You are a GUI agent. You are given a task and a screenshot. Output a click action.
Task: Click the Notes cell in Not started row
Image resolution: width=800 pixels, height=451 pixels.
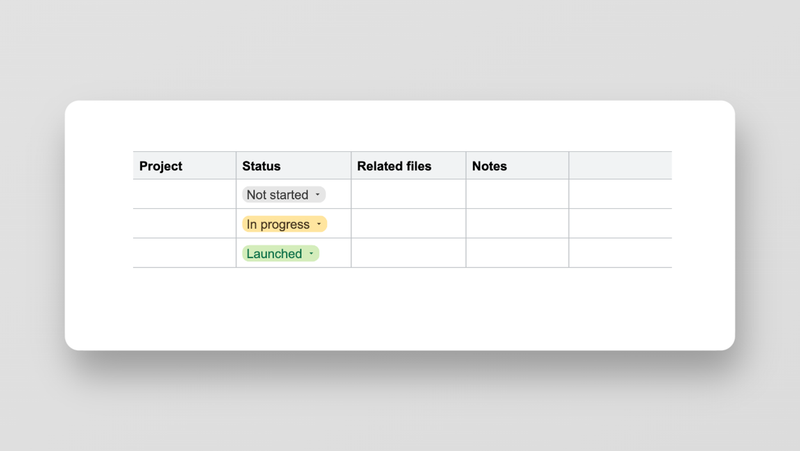tap(517, 195)
